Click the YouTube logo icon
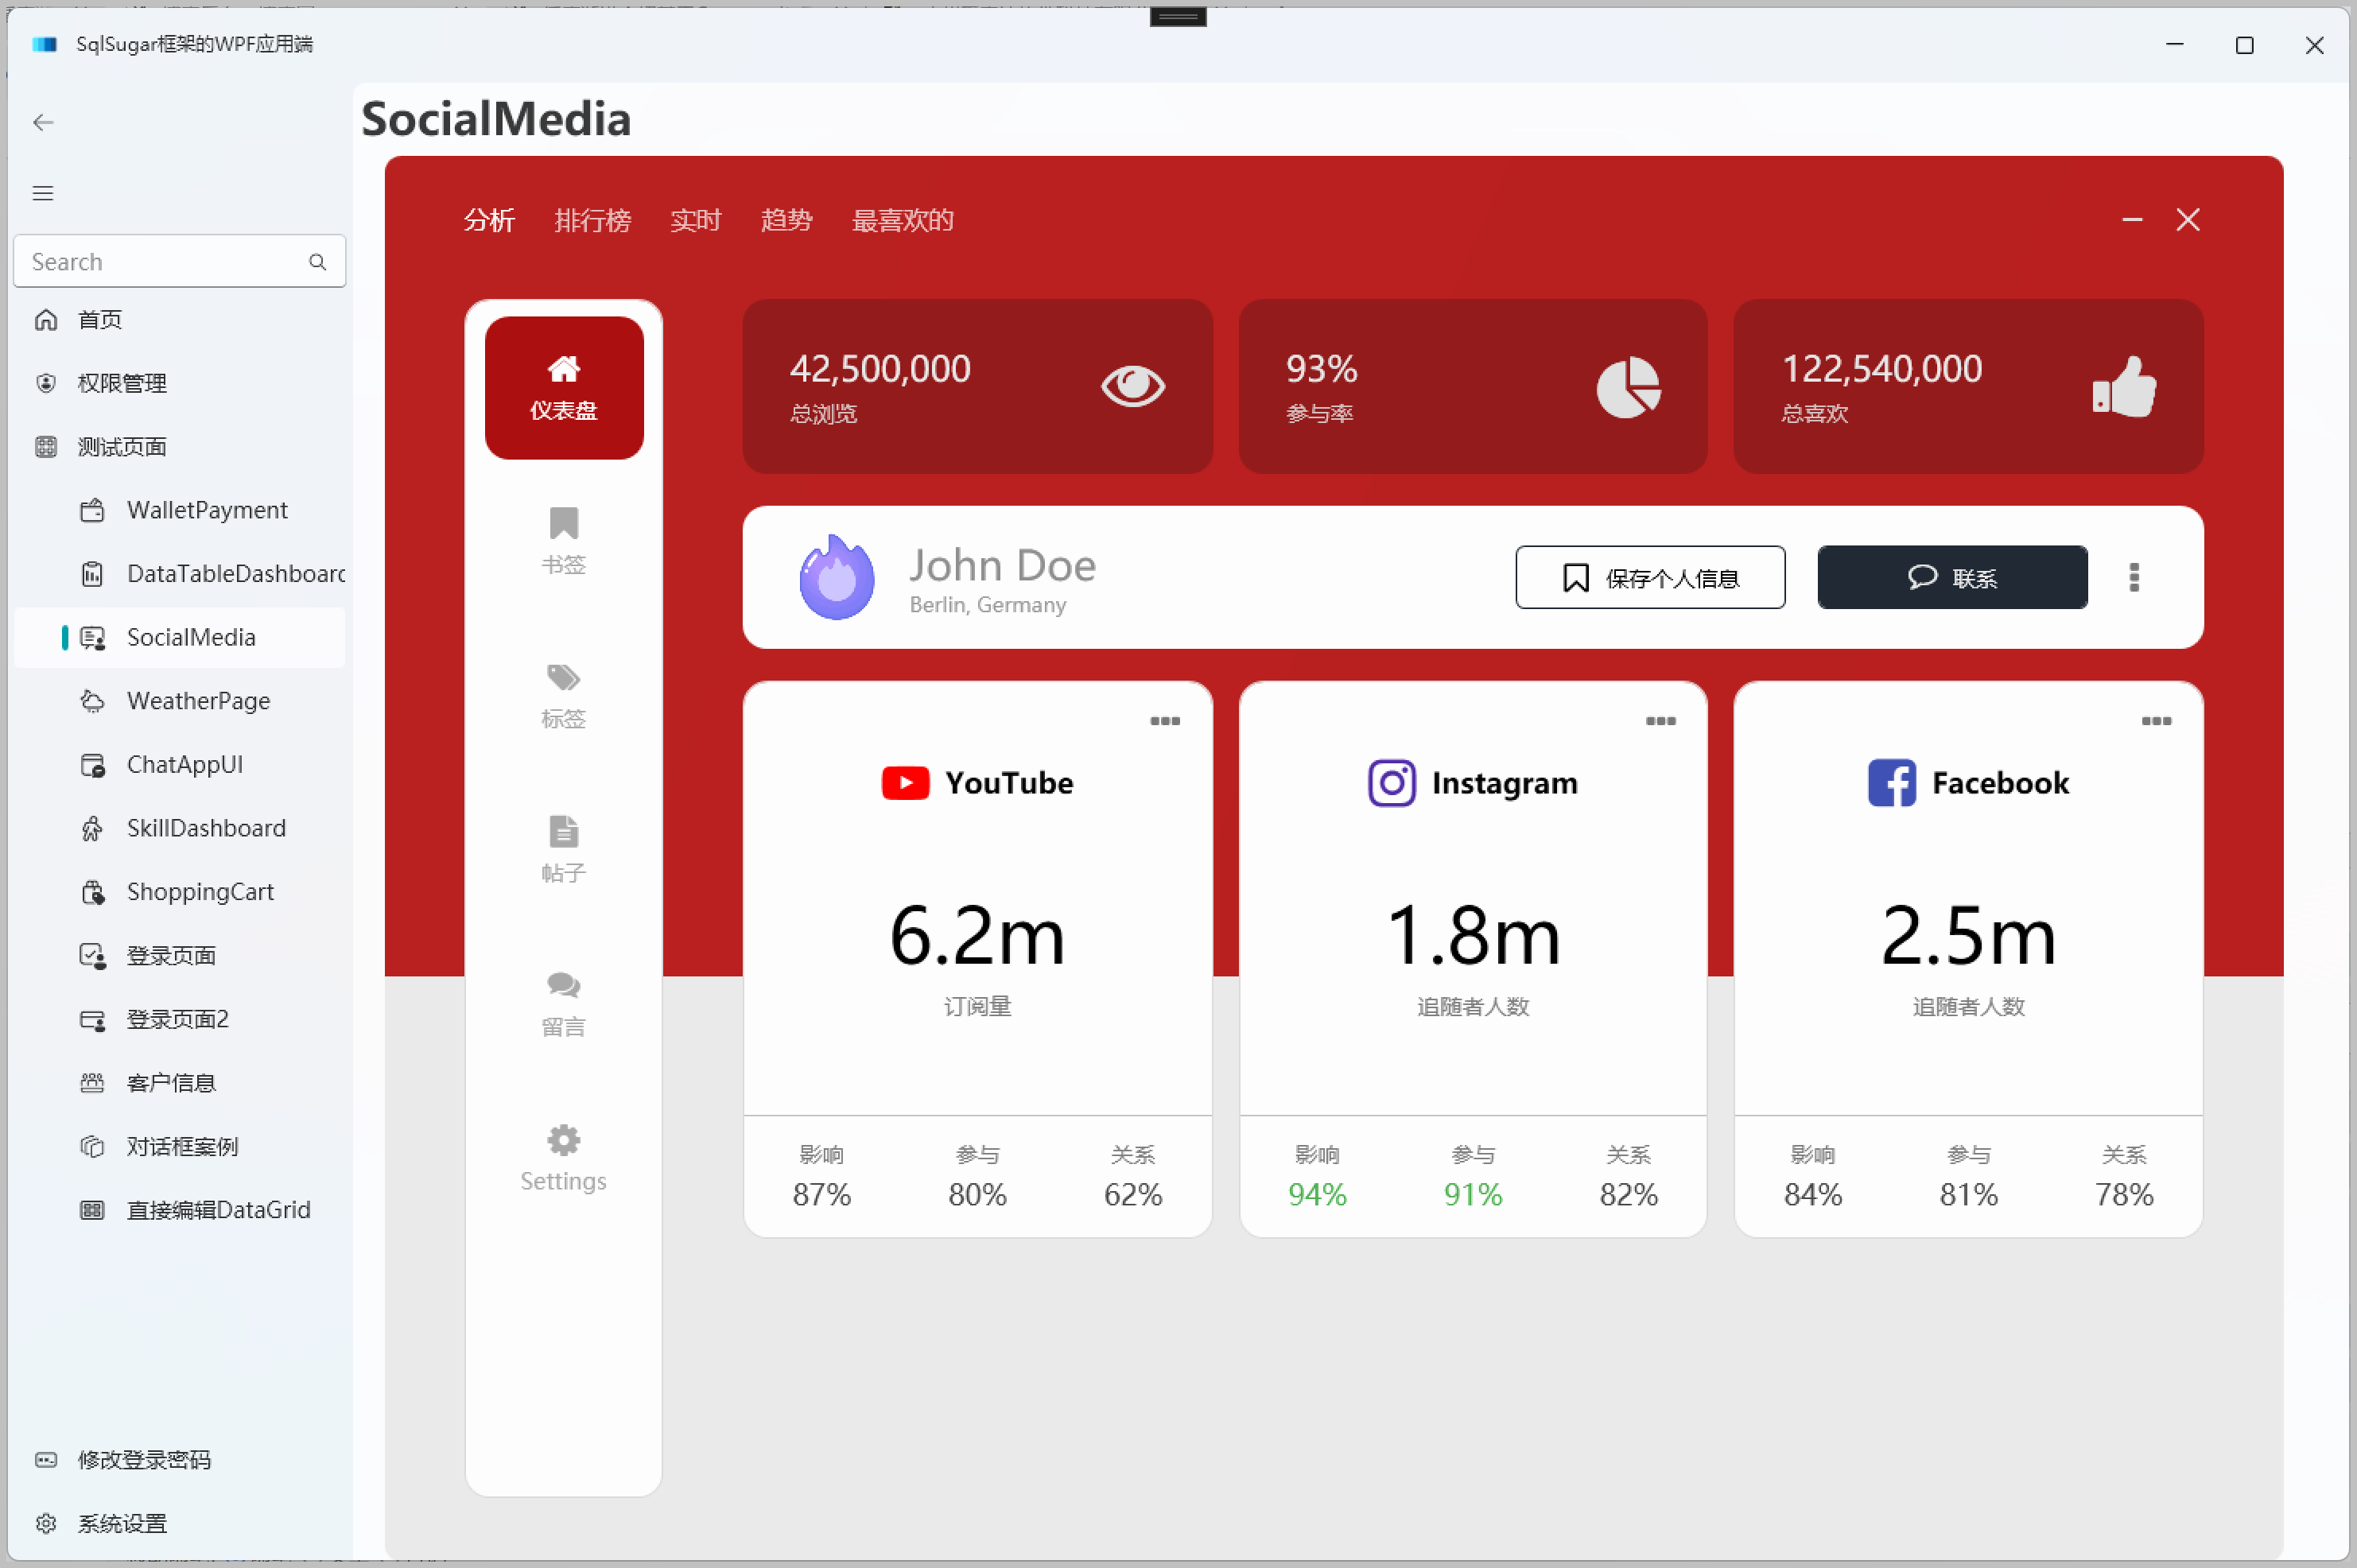This screenshot has height=1568, width=2357. 905,783
